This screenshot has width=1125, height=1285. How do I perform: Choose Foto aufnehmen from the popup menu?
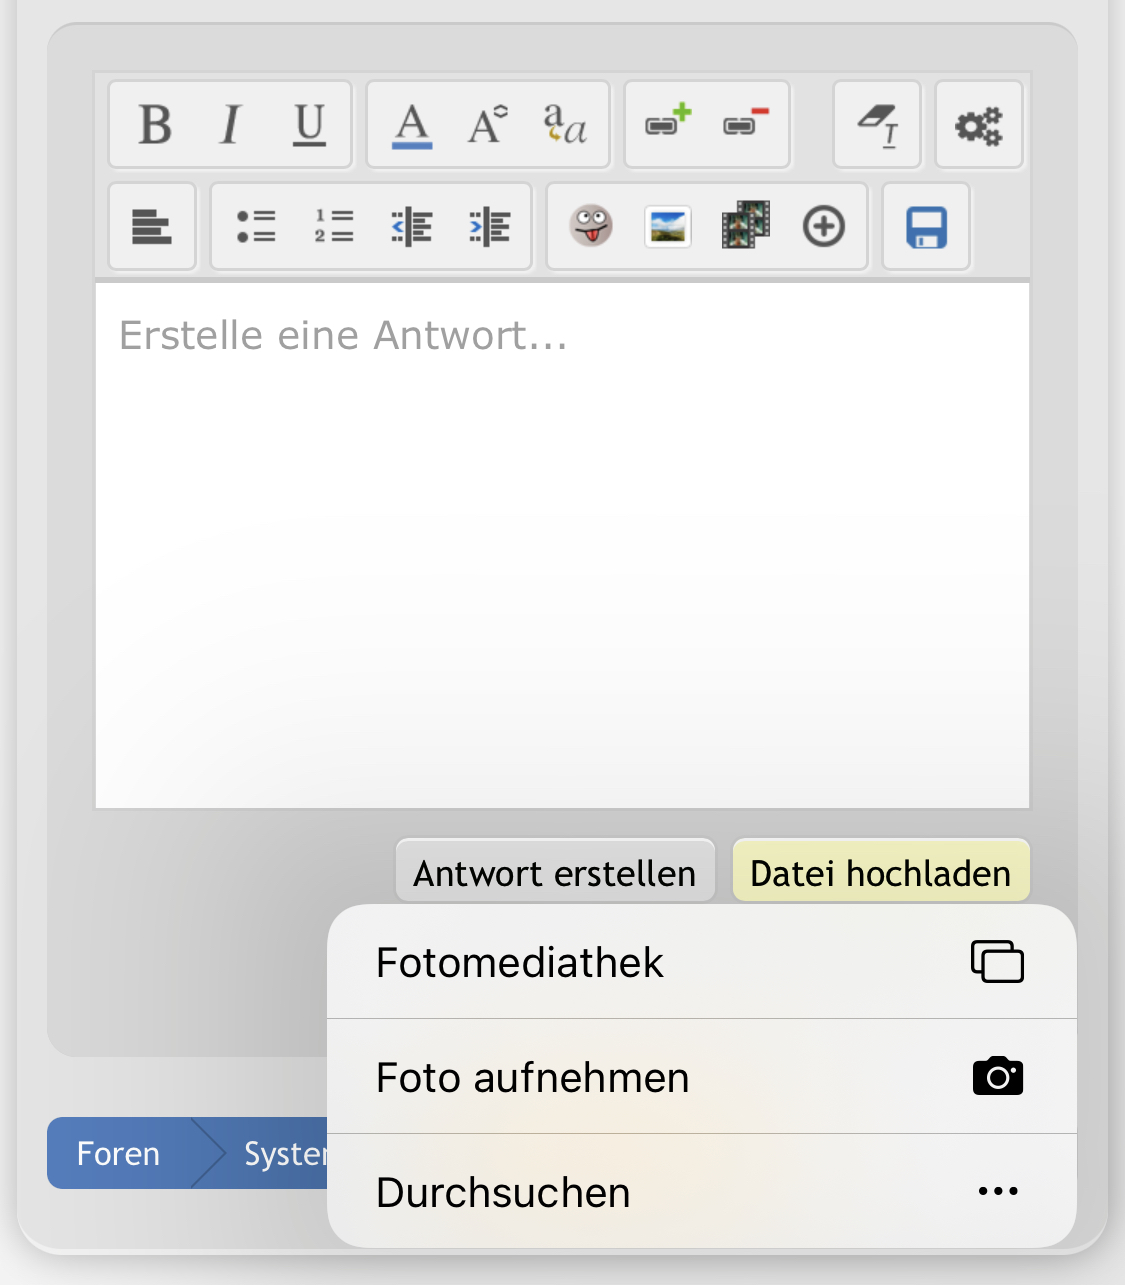(702, 1077)
